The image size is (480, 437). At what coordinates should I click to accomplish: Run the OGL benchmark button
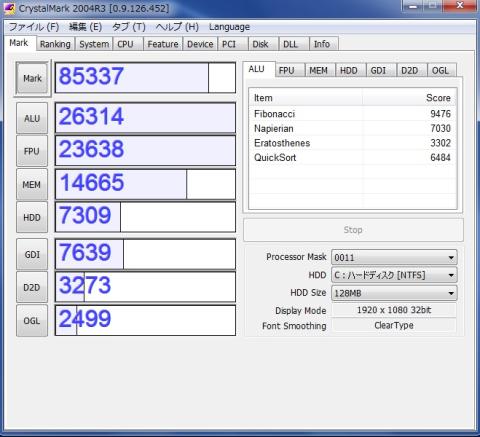(x=32, y=321)
